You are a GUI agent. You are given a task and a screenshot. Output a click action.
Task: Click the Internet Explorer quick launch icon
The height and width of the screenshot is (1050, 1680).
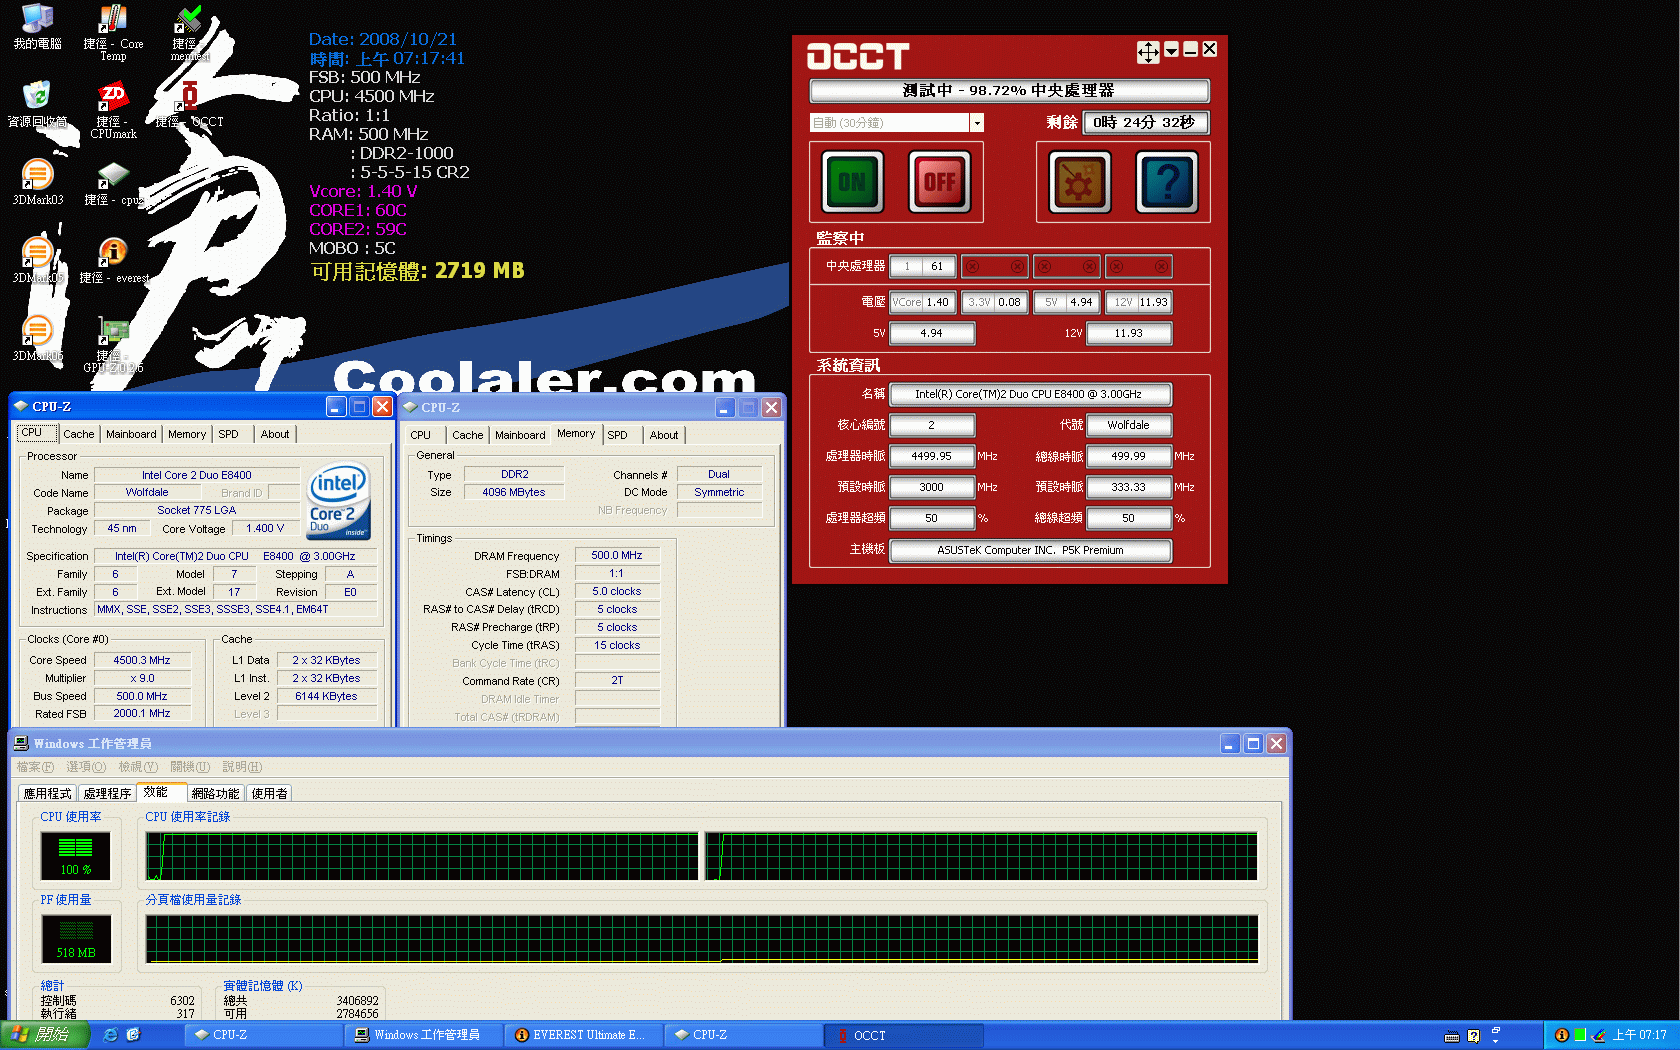point(110,1035)
